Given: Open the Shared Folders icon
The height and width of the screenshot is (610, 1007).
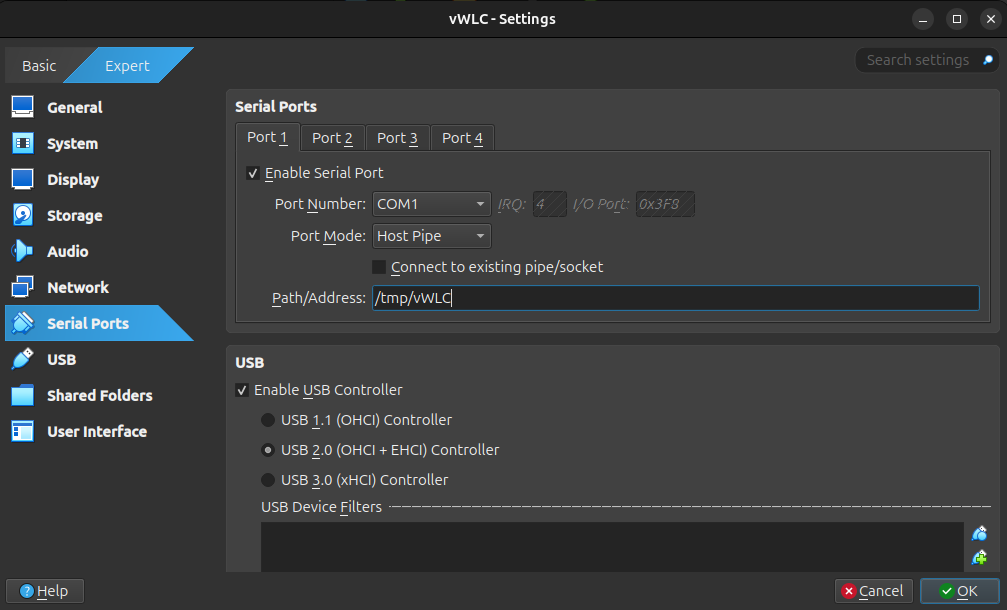Looking at the screenshot, I should tap(23, 395).
